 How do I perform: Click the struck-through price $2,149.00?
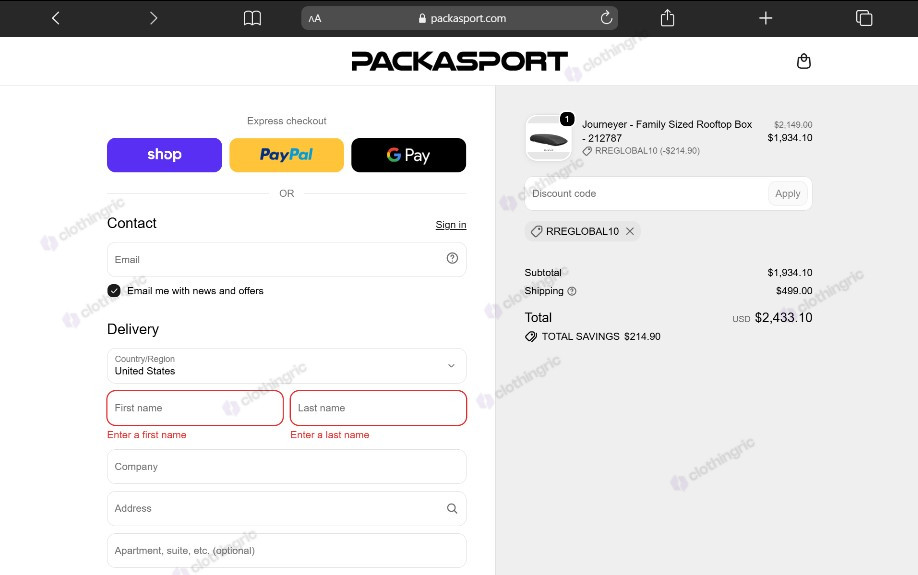click(x=793, y=125)
